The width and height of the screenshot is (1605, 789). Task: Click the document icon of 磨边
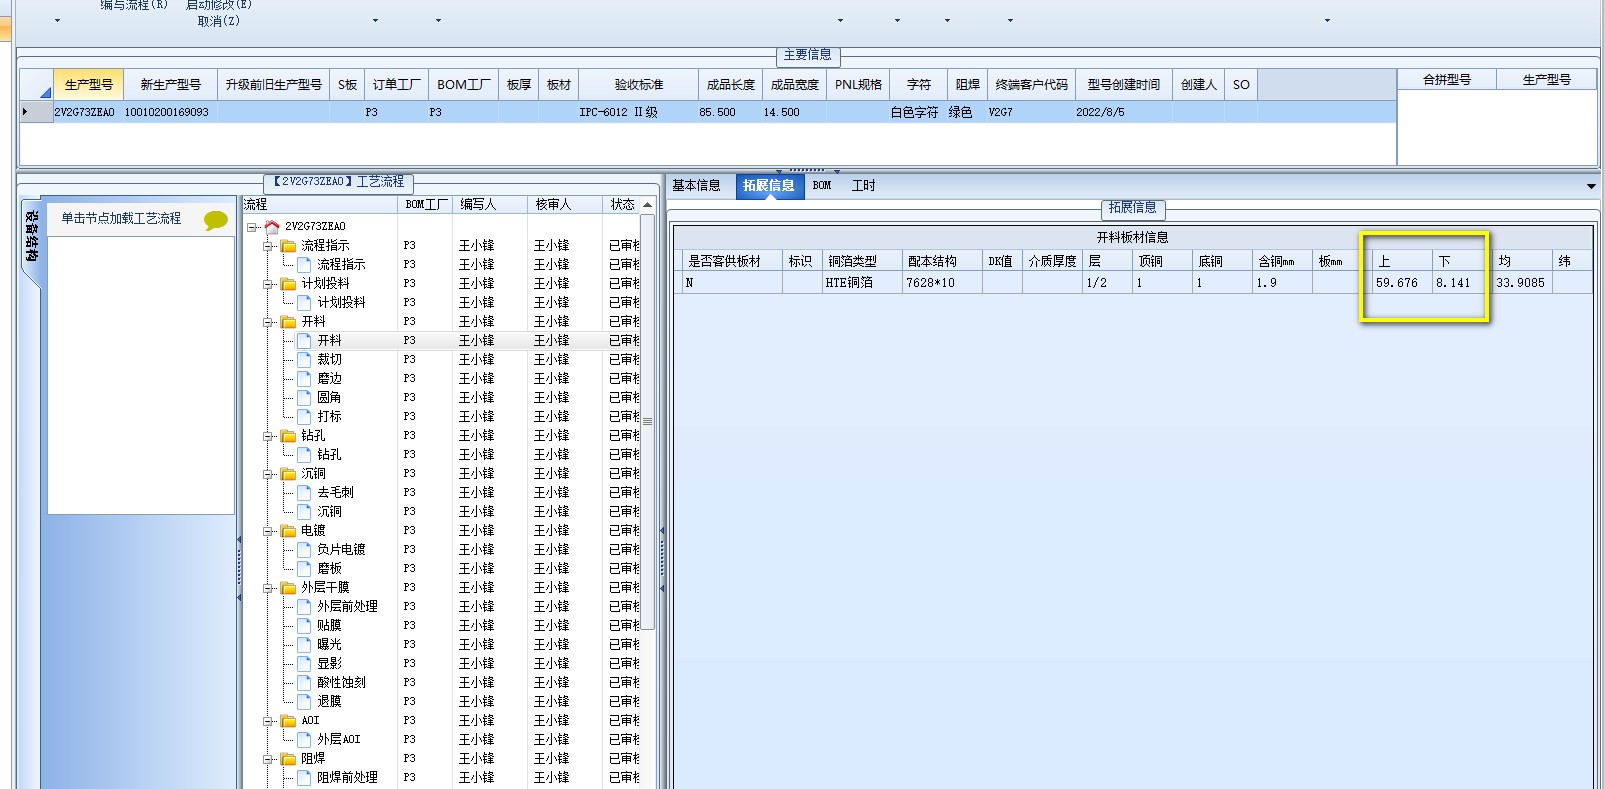[x=305, y=378]
